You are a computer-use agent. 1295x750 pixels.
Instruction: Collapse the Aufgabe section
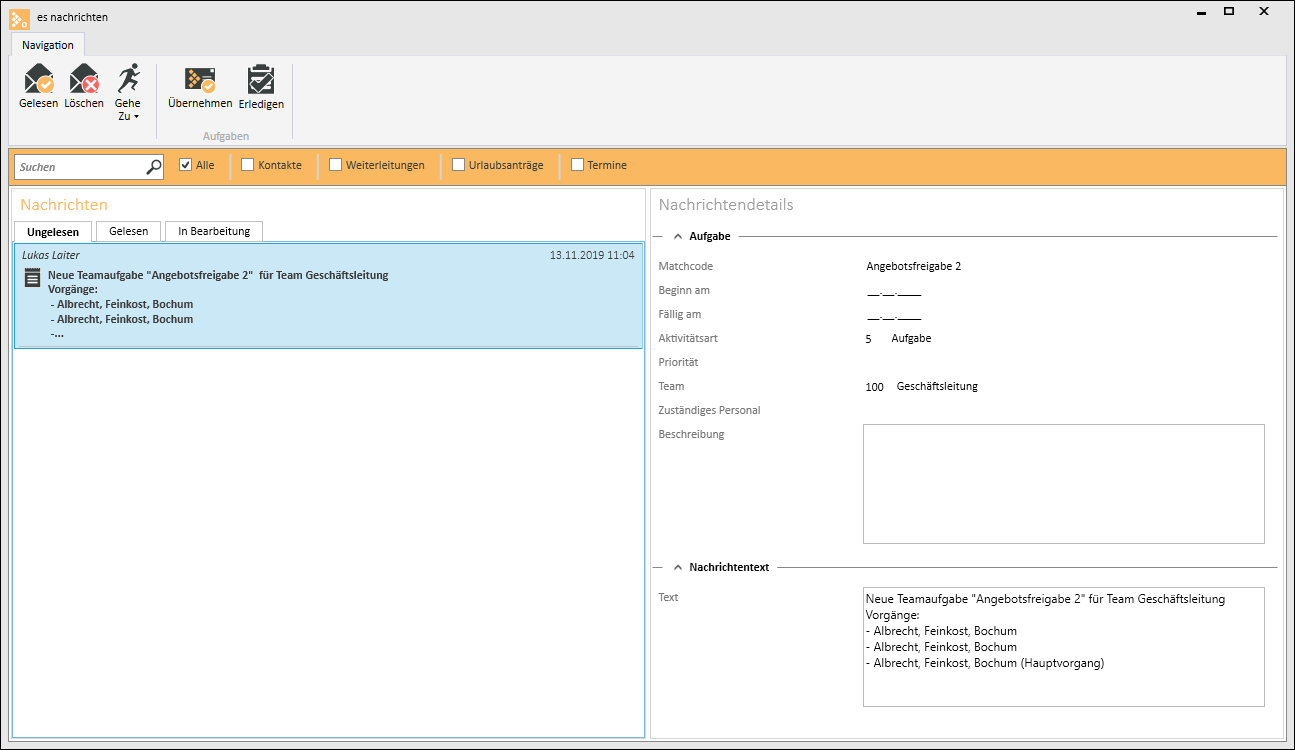coord(678,236)
